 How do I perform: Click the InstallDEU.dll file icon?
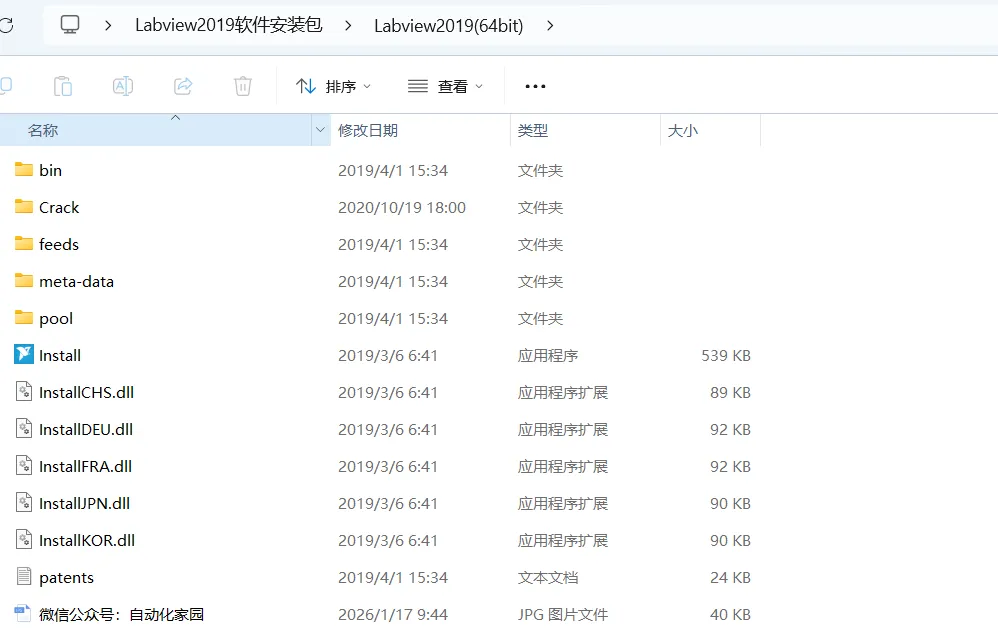coord(24,428)
